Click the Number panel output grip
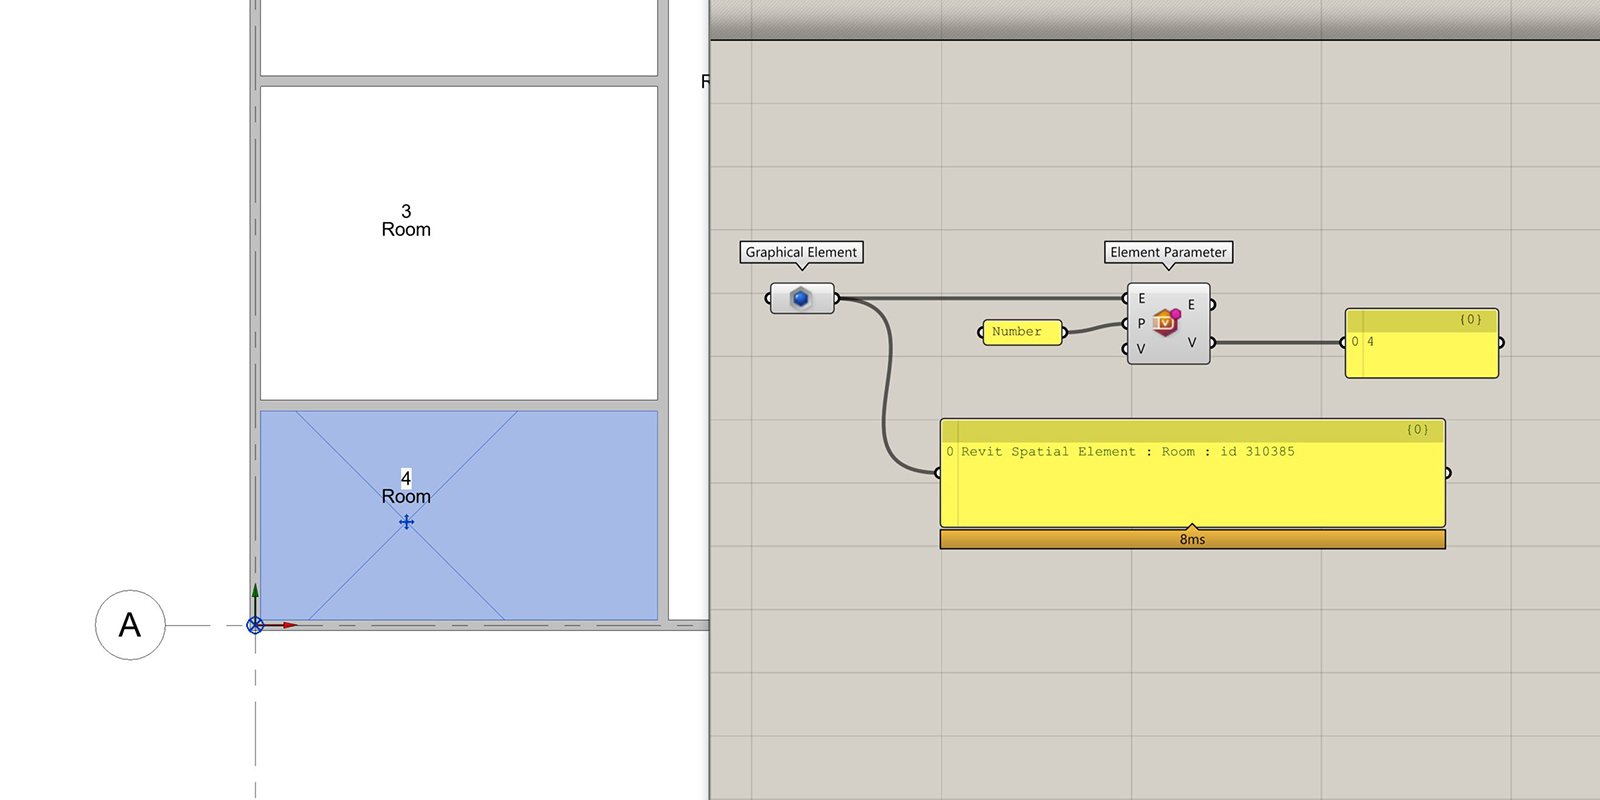The height and width of the screenshot is (800, 1600). (1064, 332)
